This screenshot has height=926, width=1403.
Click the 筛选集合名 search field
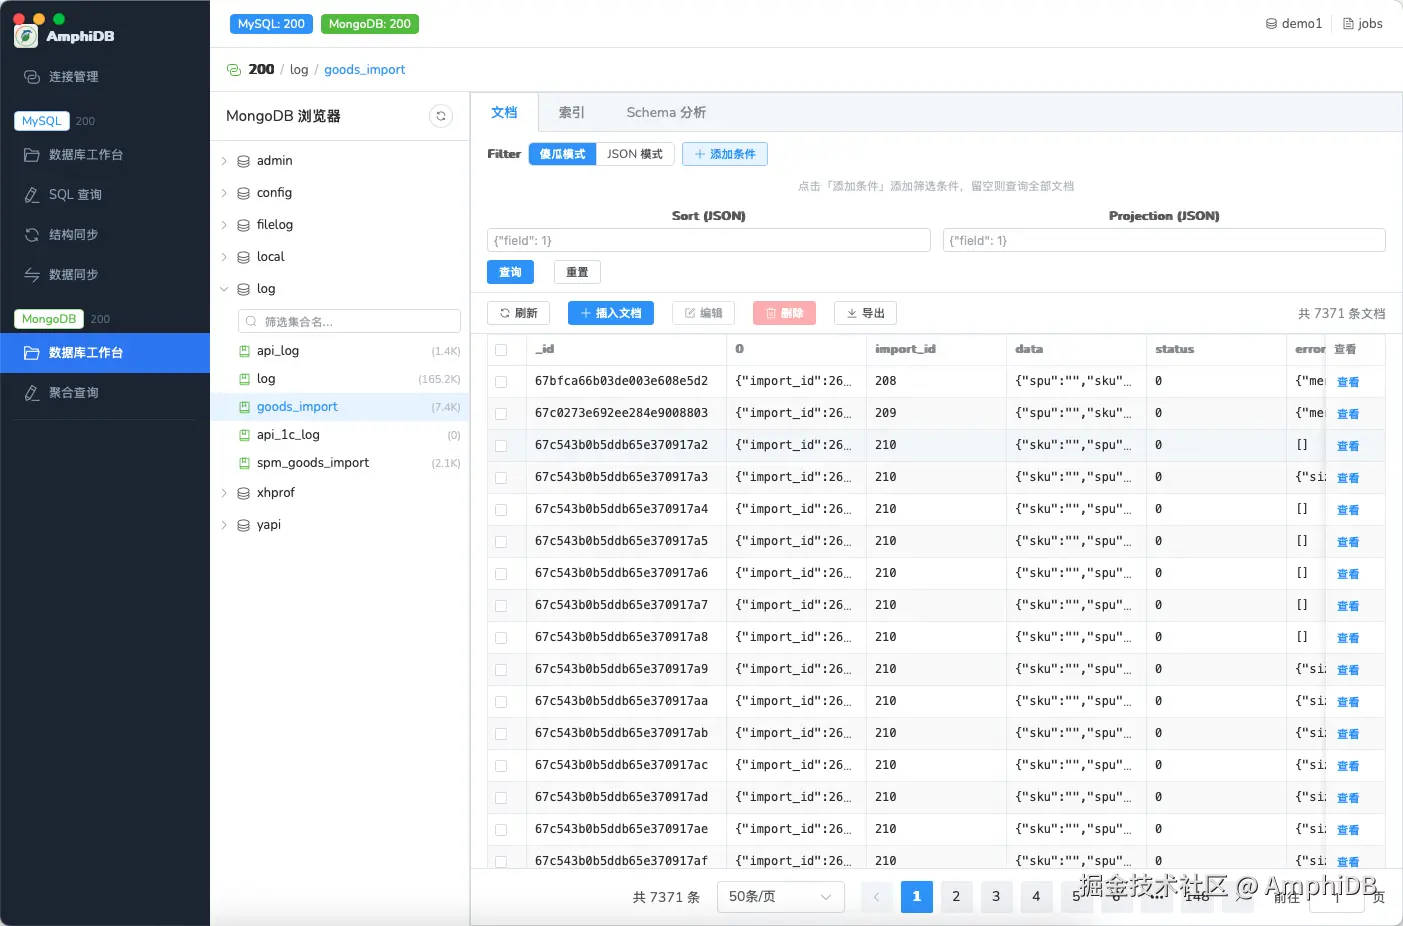(x=349, y=321)
